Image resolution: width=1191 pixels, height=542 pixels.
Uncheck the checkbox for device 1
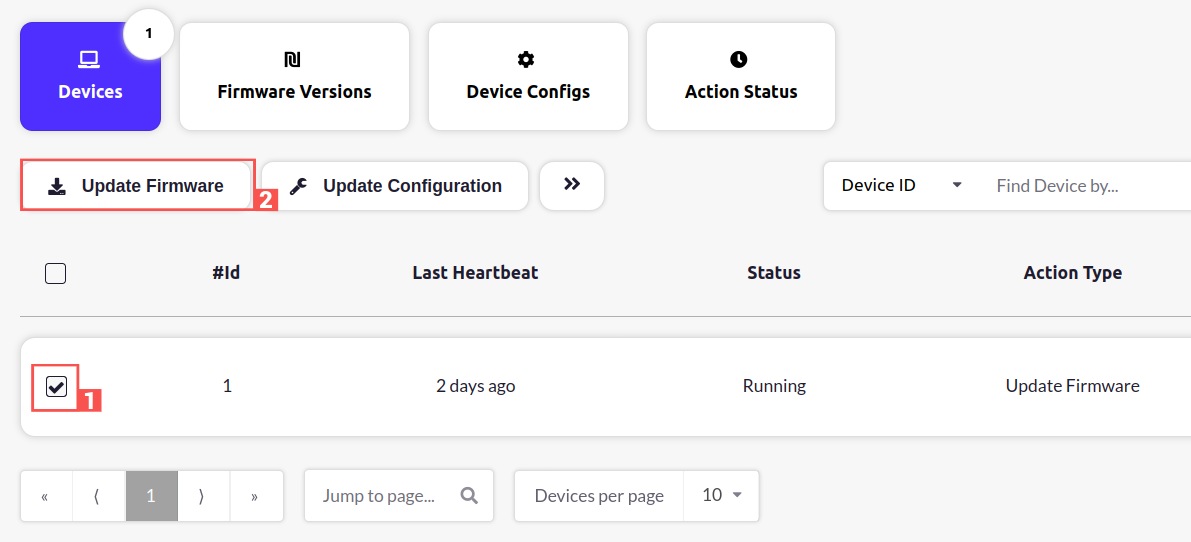pos(56,386)
